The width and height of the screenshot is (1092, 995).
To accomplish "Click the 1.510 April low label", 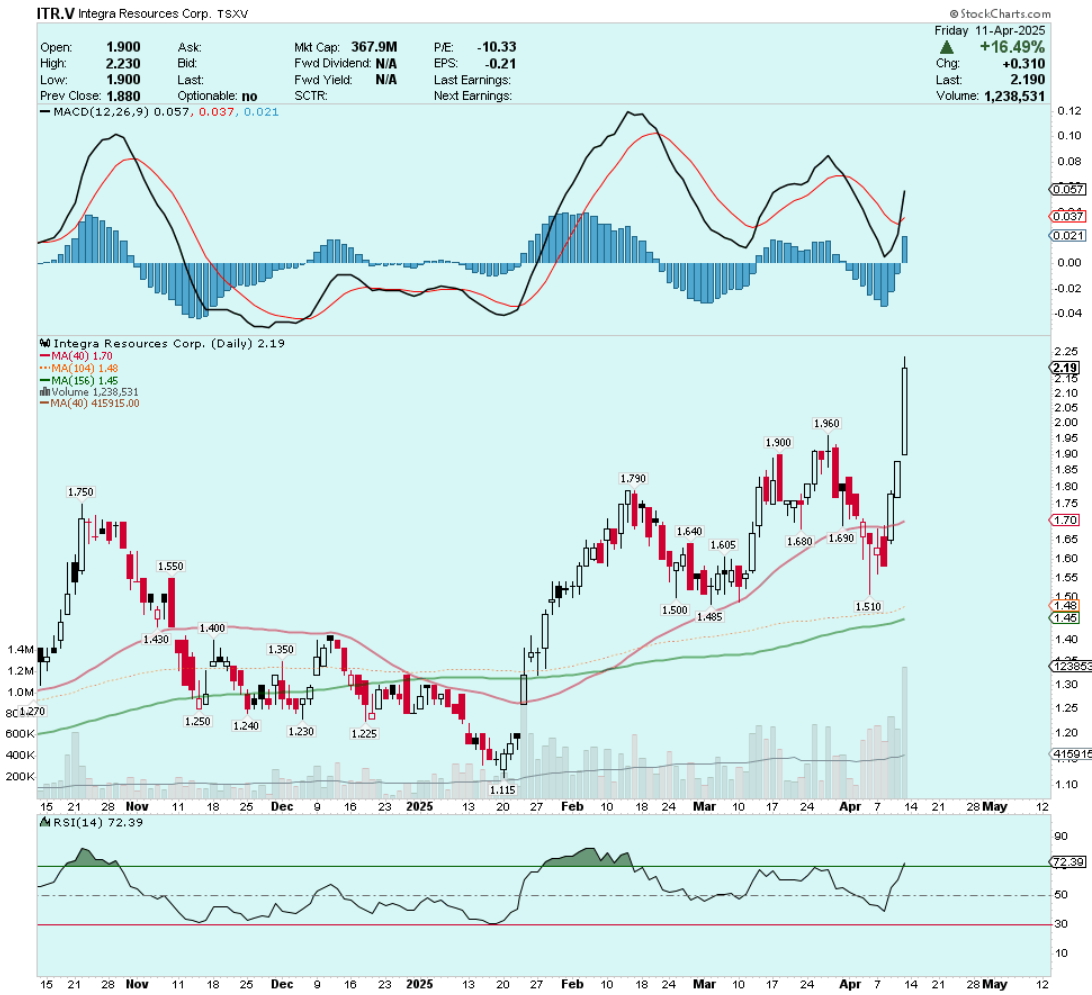I will tap(868, 607).
